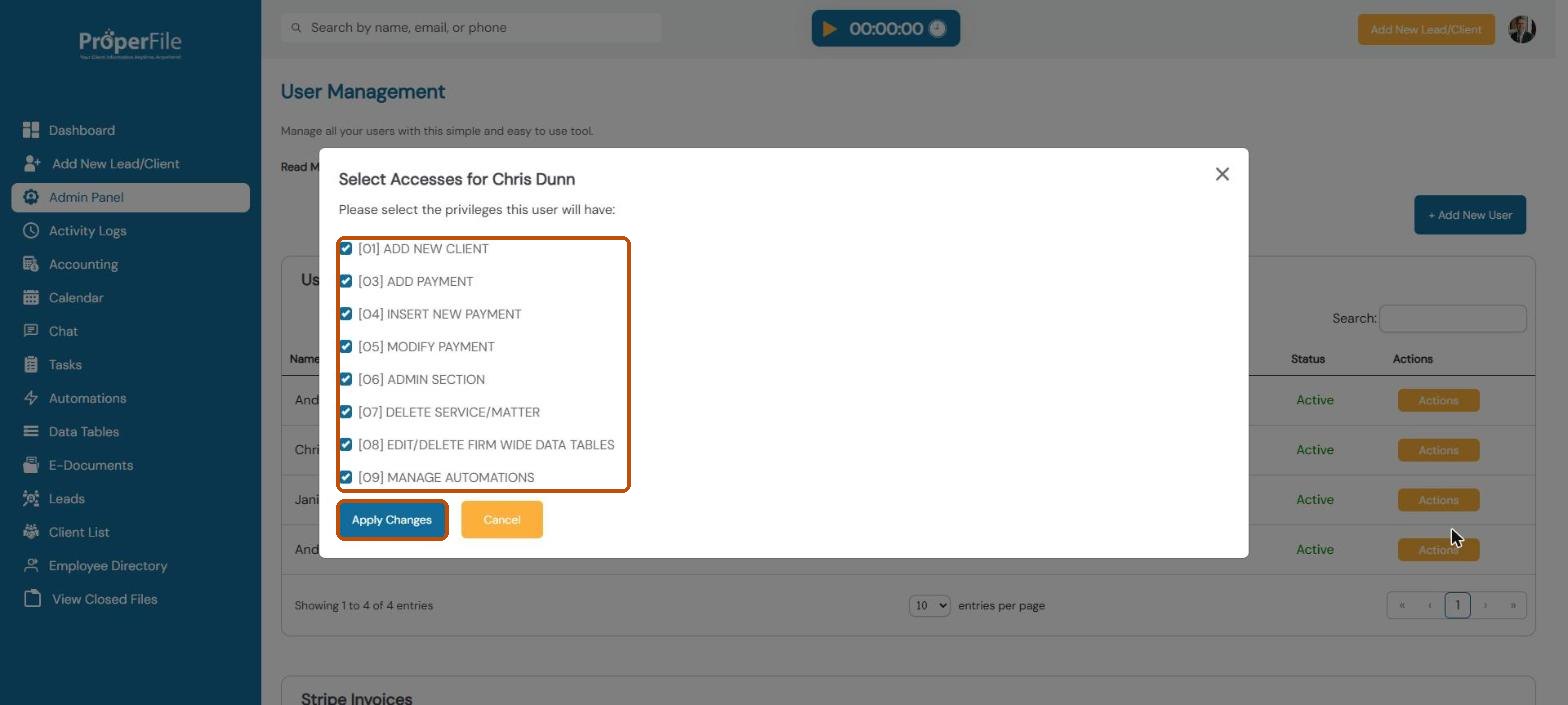Viewport: 1568px width, 705px height.
Task: Click the Actions button in second row
Action: [x=1438, y=450]
